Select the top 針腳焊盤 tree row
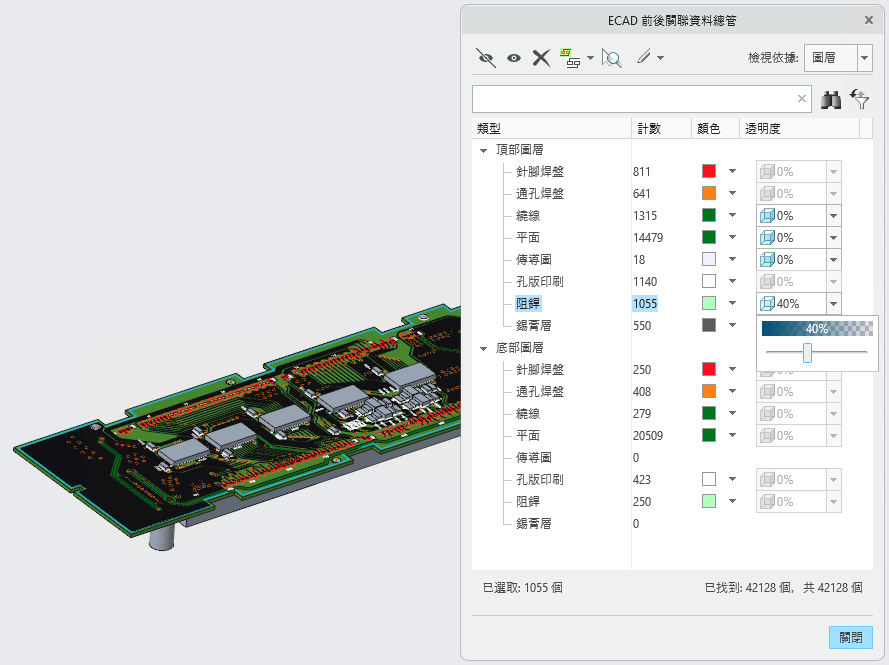Image resolution: width=889 pixels, height=665 pixels. (x=540, y=172)
